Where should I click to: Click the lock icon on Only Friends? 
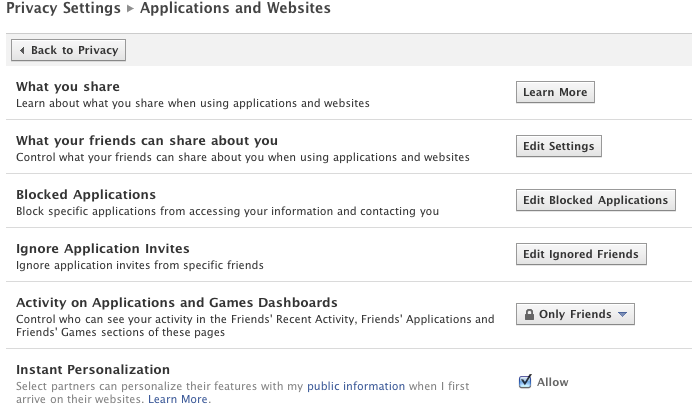tap(528, 315)
